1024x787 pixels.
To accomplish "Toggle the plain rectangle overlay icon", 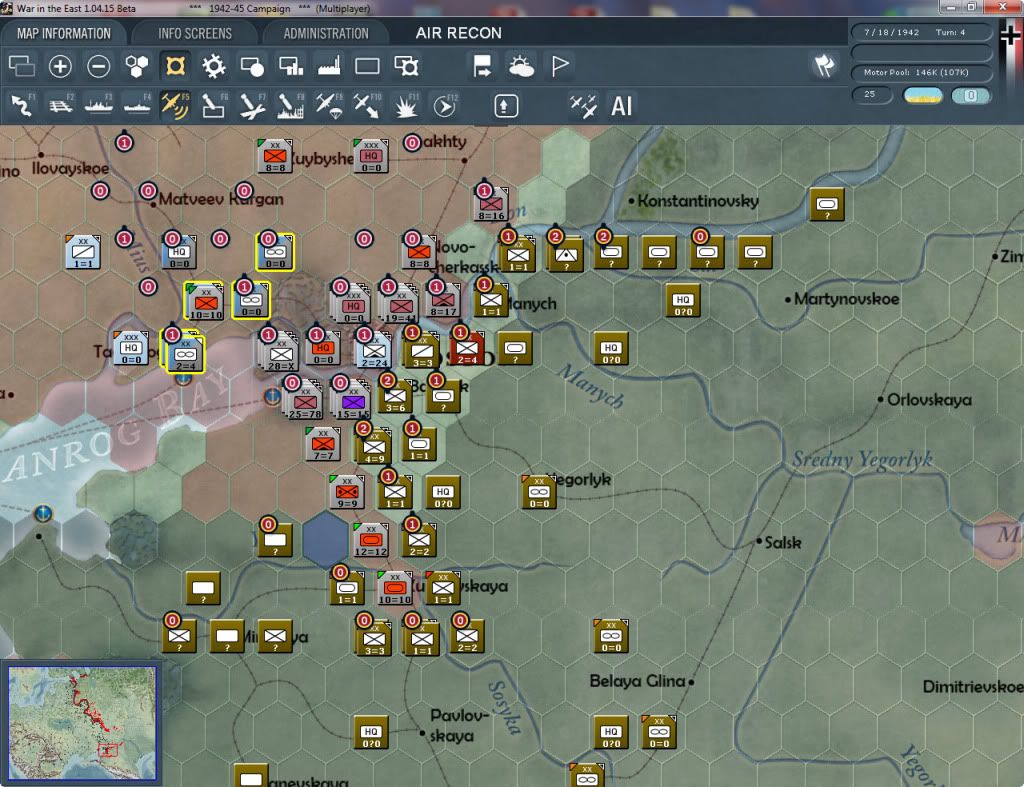I will (x=367, y=66).
